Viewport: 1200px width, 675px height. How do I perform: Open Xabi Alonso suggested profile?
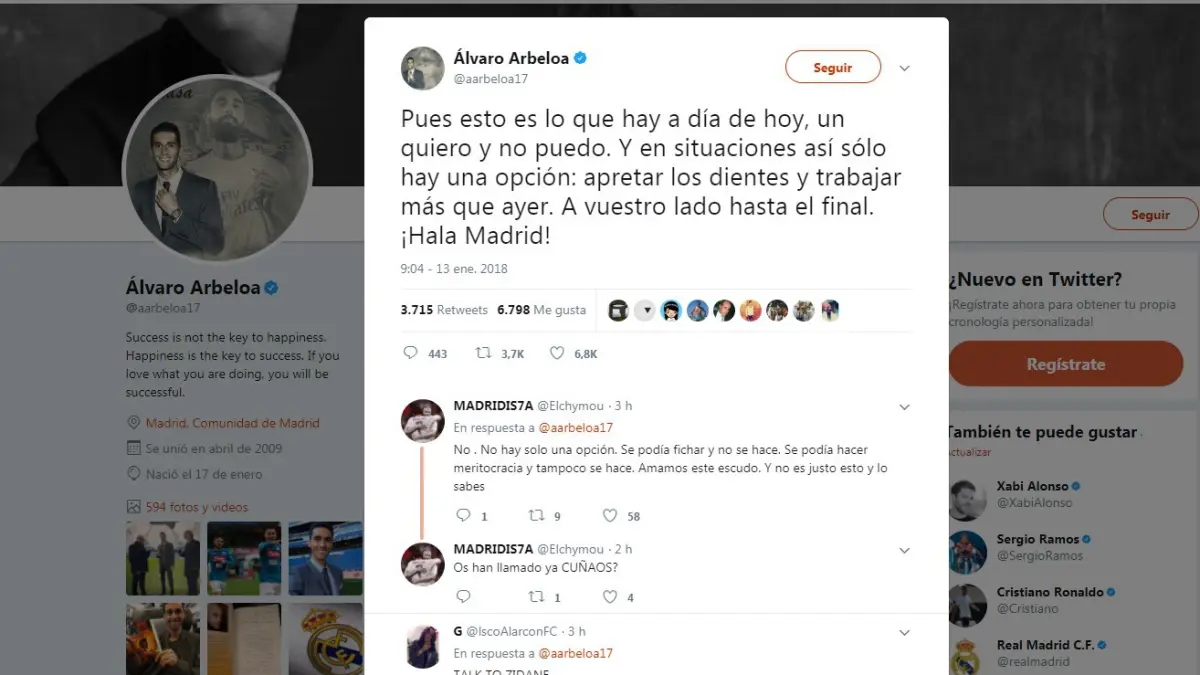(1032, 486)
